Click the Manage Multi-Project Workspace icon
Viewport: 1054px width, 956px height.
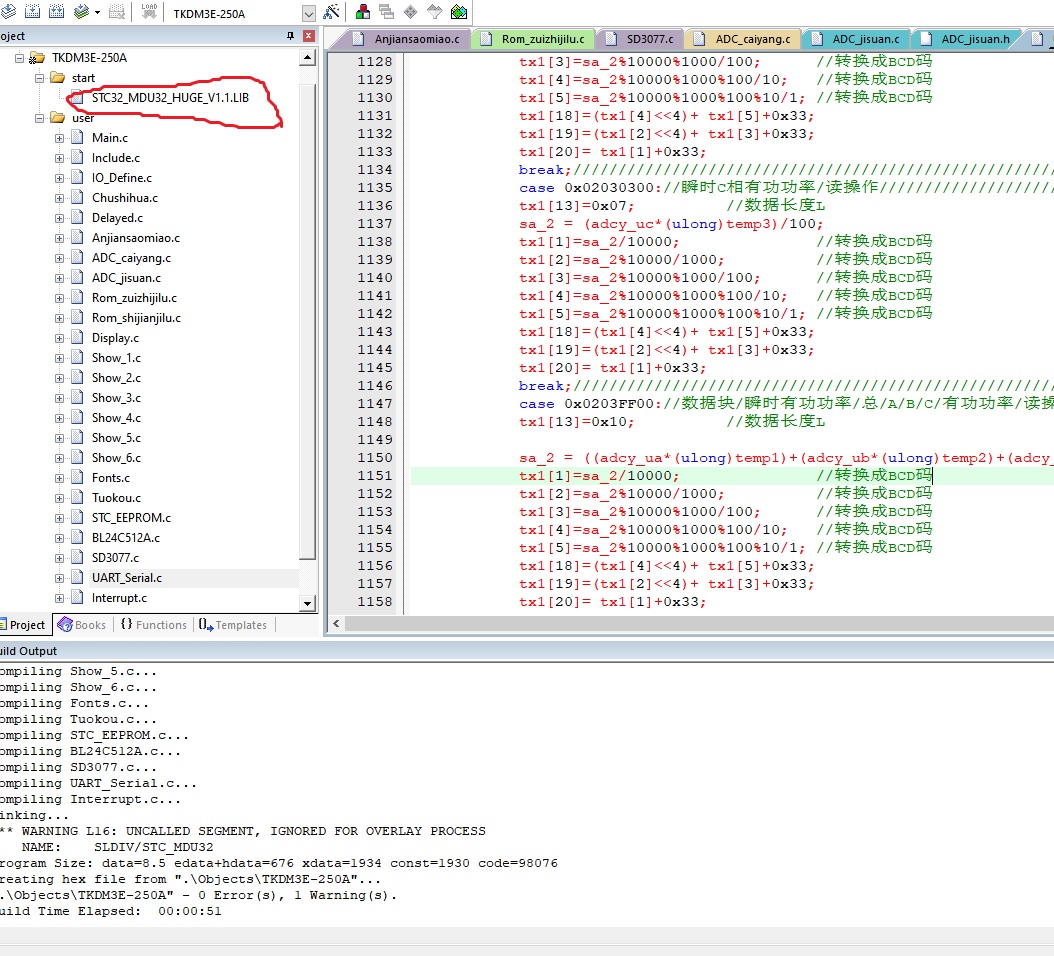387,11
